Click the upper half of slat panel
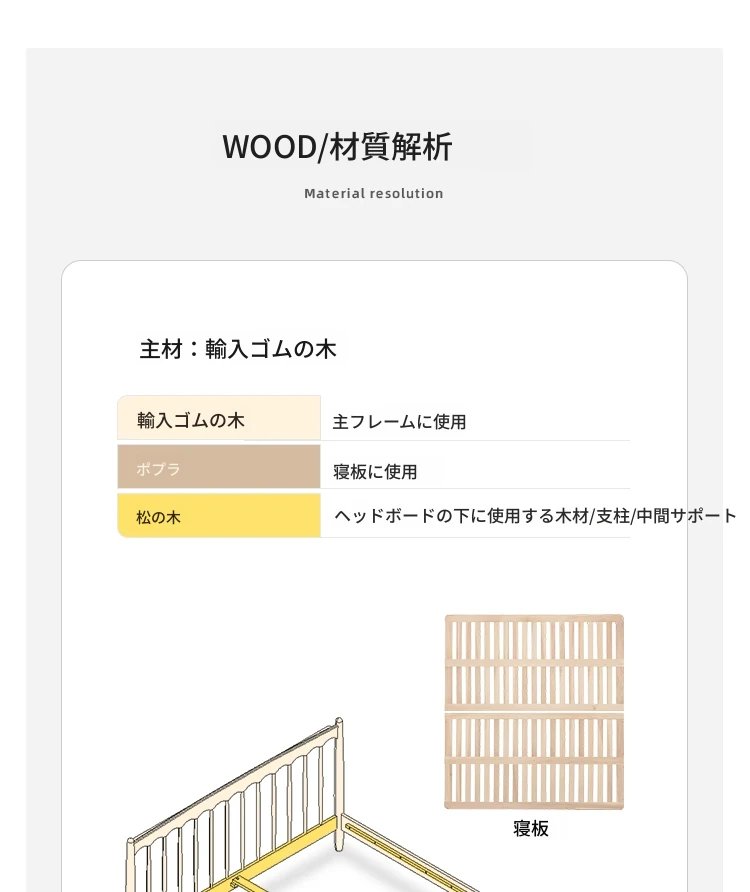750x892 pixels. coord(534,661)
